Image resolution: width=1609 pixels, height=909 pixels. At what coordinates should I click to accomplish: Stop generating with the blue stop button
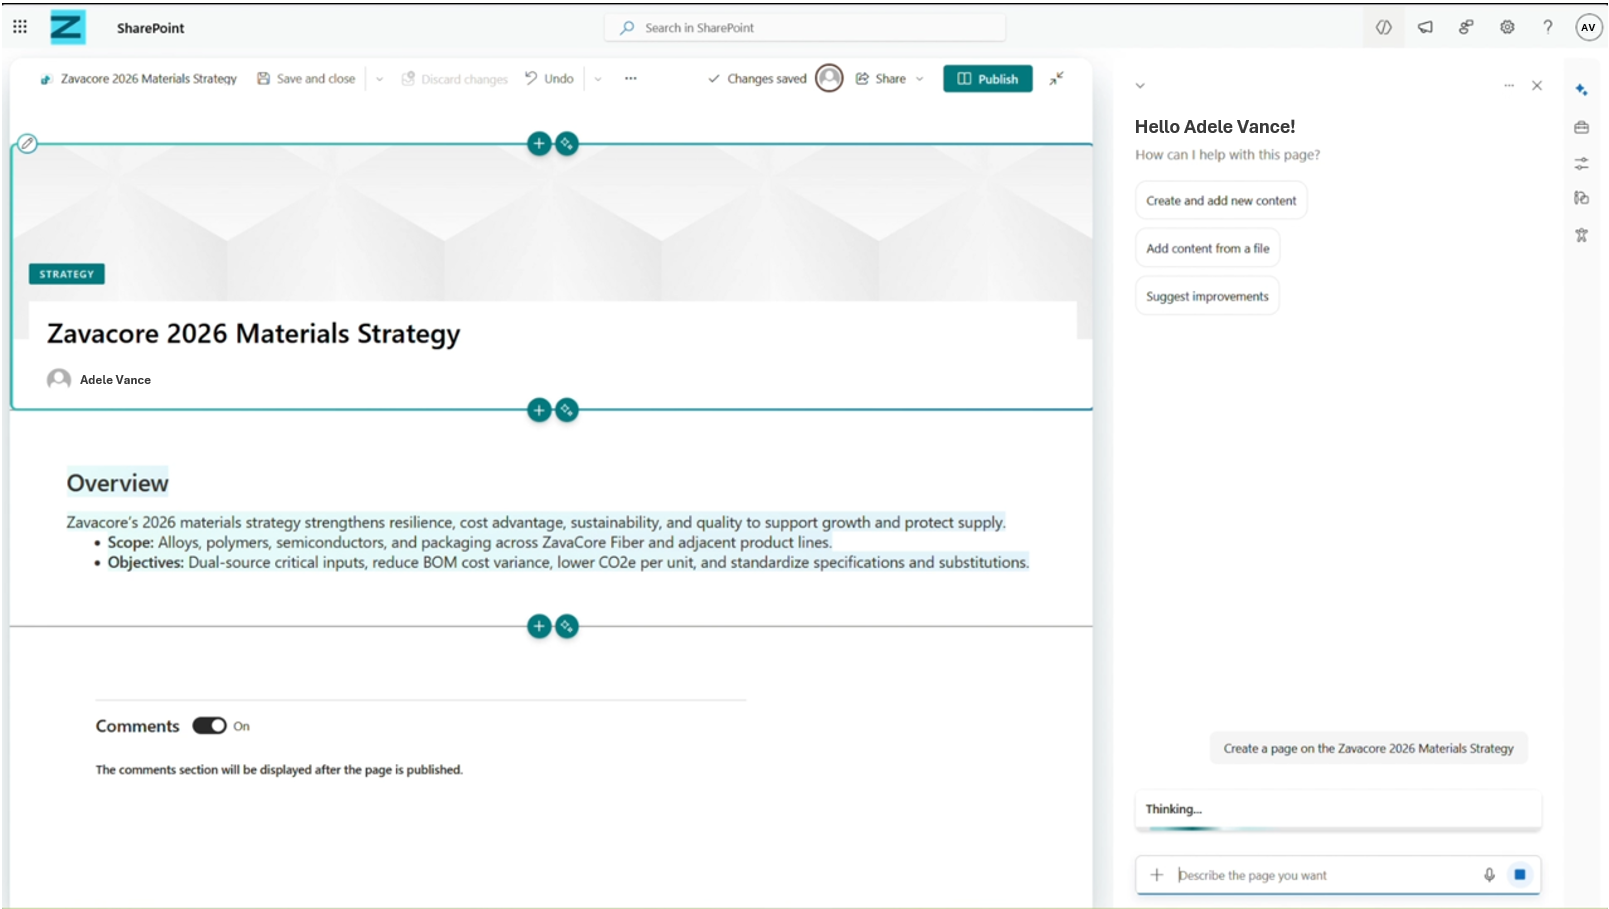(x=1519, y=875)
